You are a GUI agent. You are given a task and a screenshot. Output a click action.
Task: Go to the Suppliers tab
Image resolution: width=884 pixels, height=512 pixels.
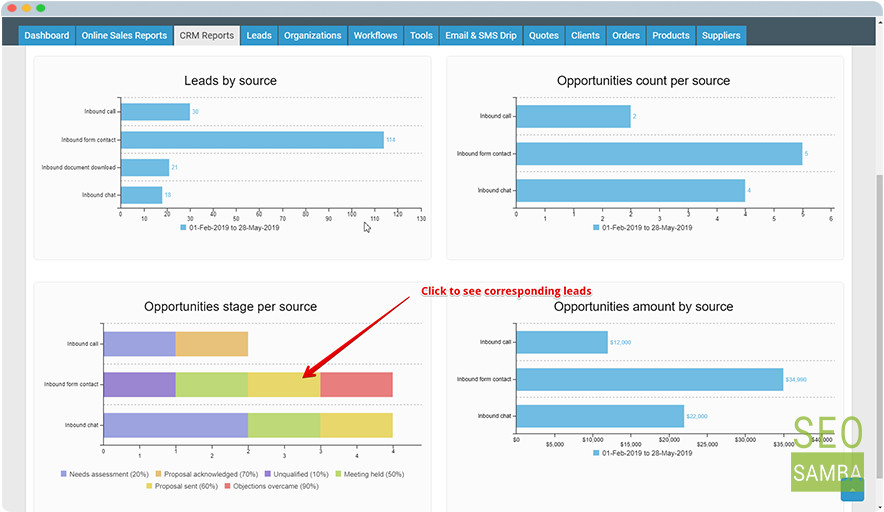click(x=721, y=36)
